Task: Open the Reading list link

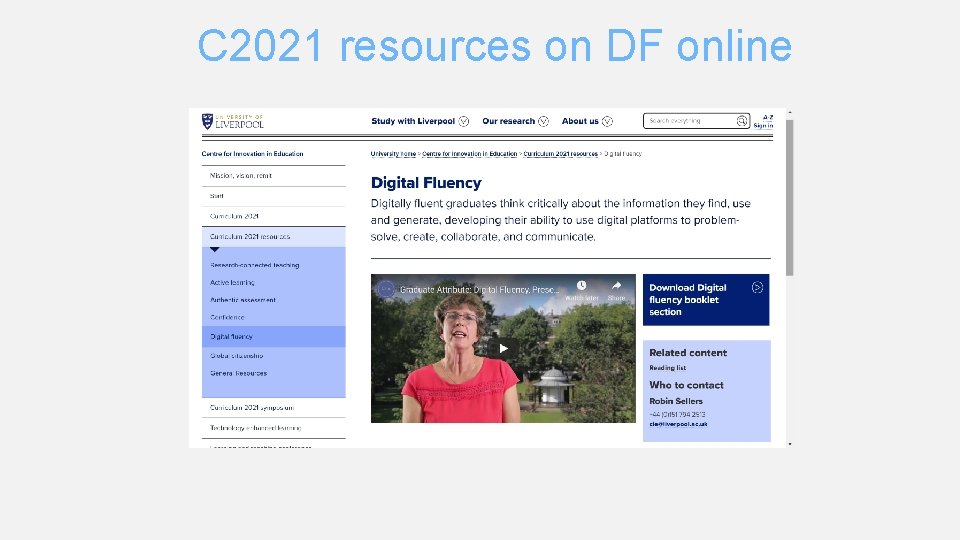Action: pyautogui.click(x=667, y=368)
